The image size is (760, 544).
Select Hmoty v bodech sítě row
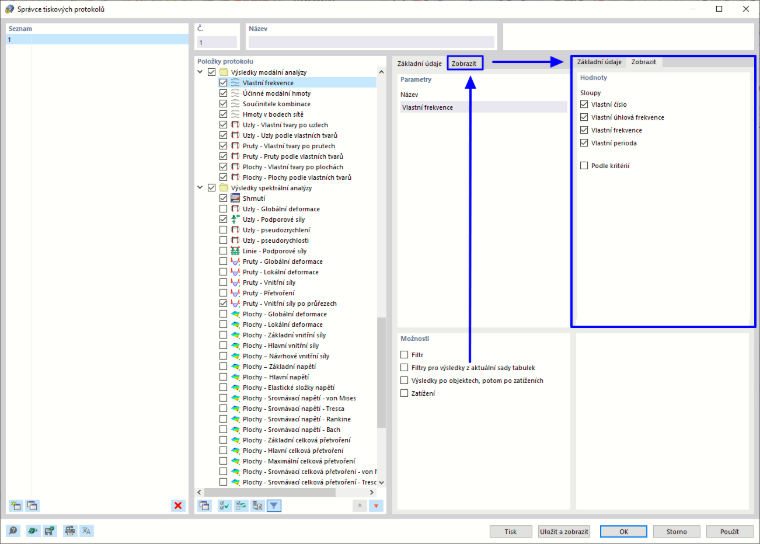click(x=273, y=114)
